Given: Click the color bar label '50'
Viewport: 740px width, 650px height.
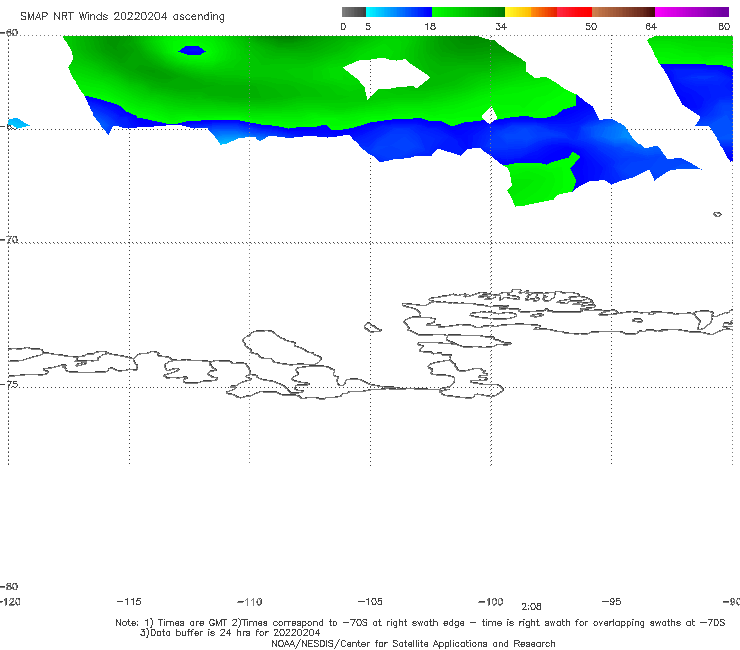Looking at the screenshot, I should pyautogui.click(x=591, y=26).
